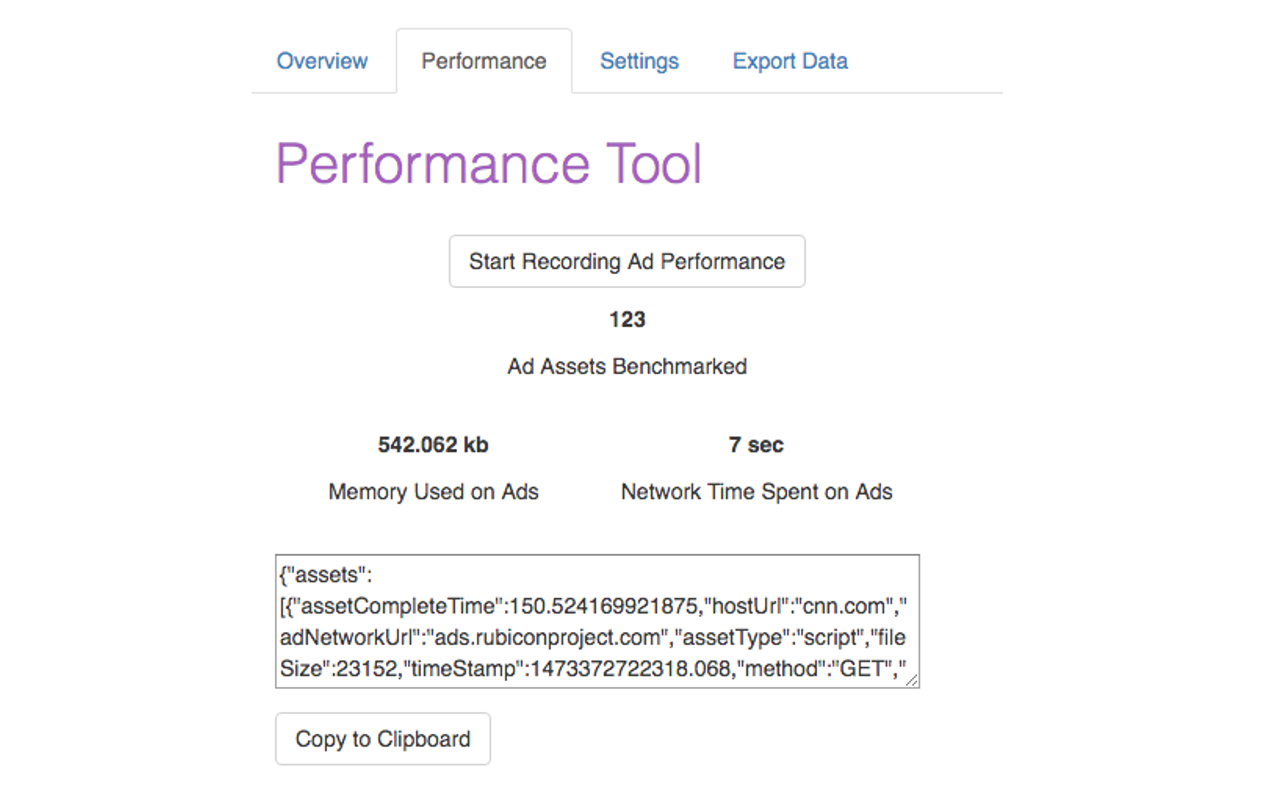Place cursor on the GET method value
This screenshot has width=1280, height=800.
point(862,669)
